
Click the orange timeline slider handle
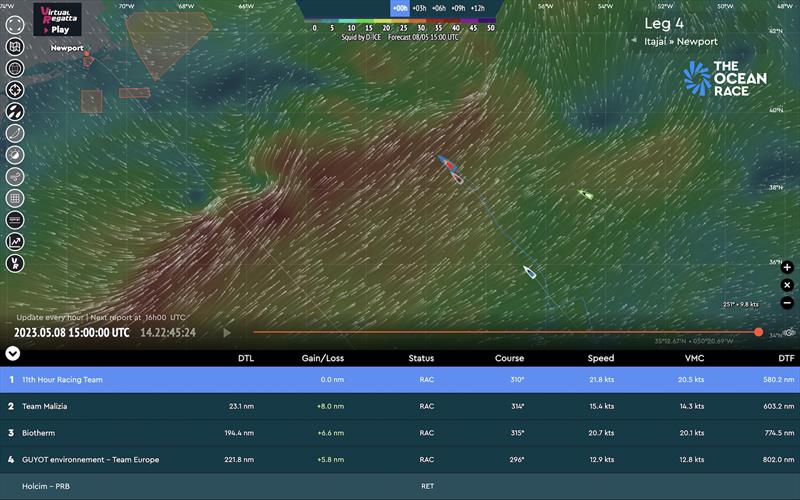tap(759, 332)
